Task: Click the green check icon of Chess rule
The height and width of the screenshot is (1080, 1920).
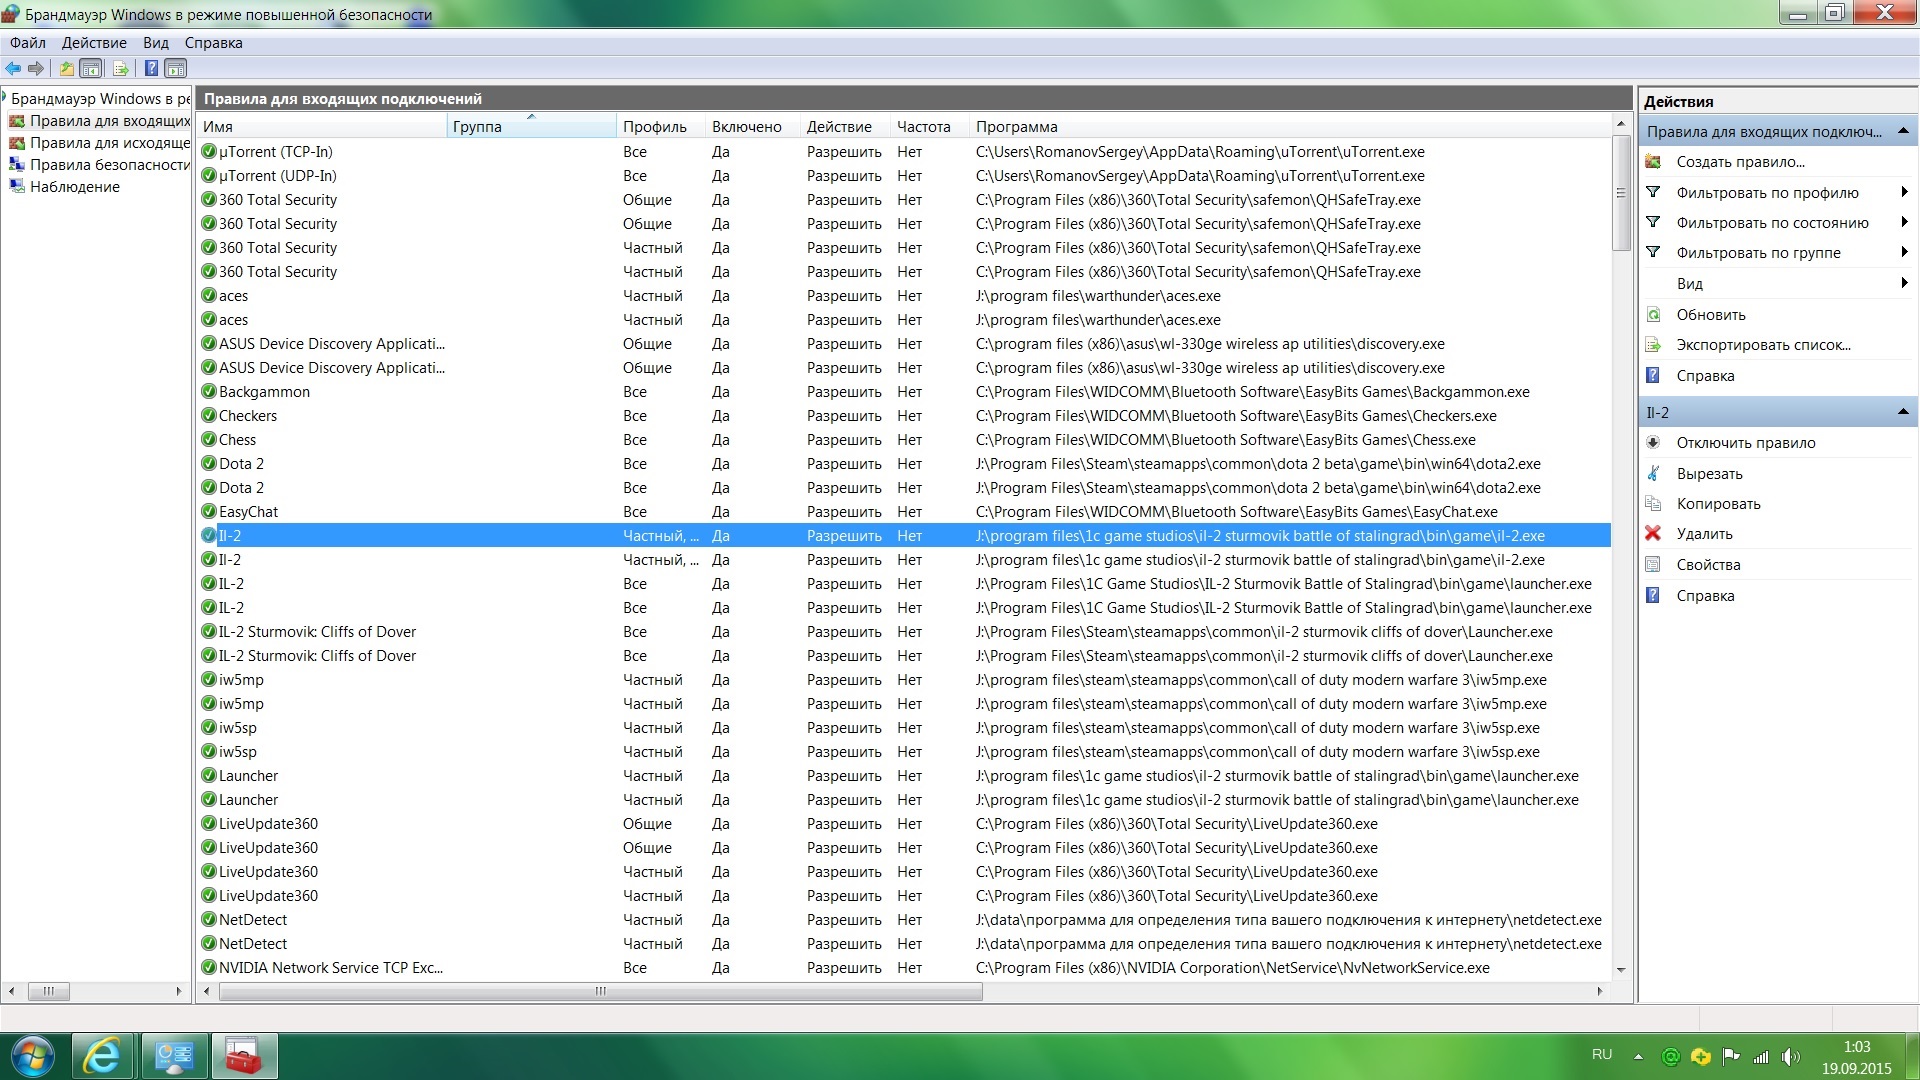Action: coord(209,440)
